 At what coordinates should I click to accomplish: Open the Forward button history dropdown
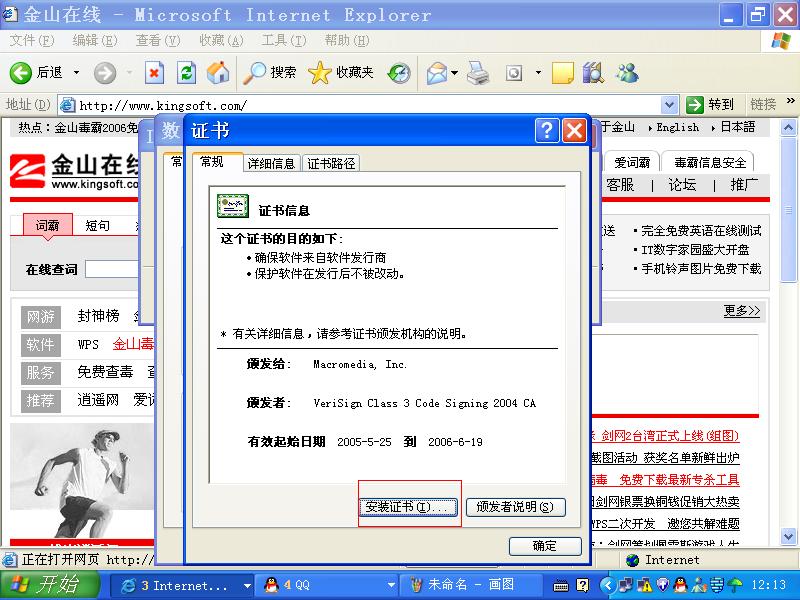129,73
